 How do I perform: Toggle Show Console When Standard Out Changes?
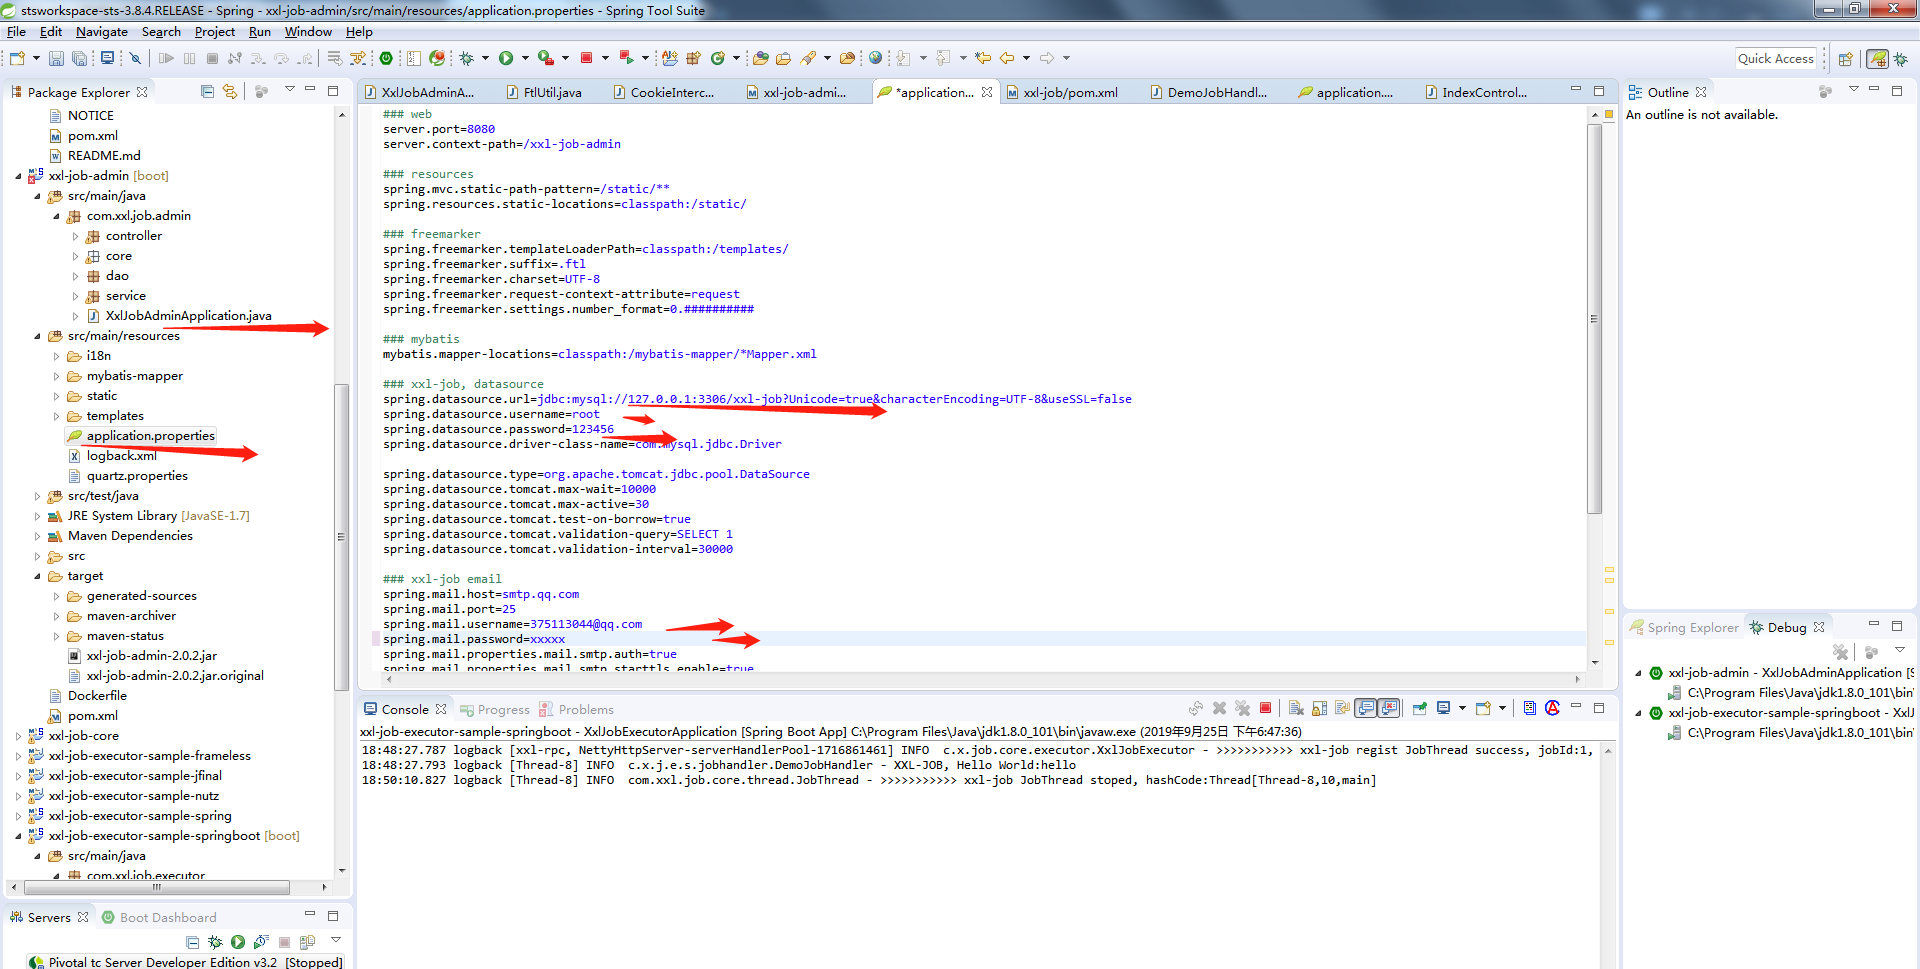pyautogui.click(x=1364, y=708)
